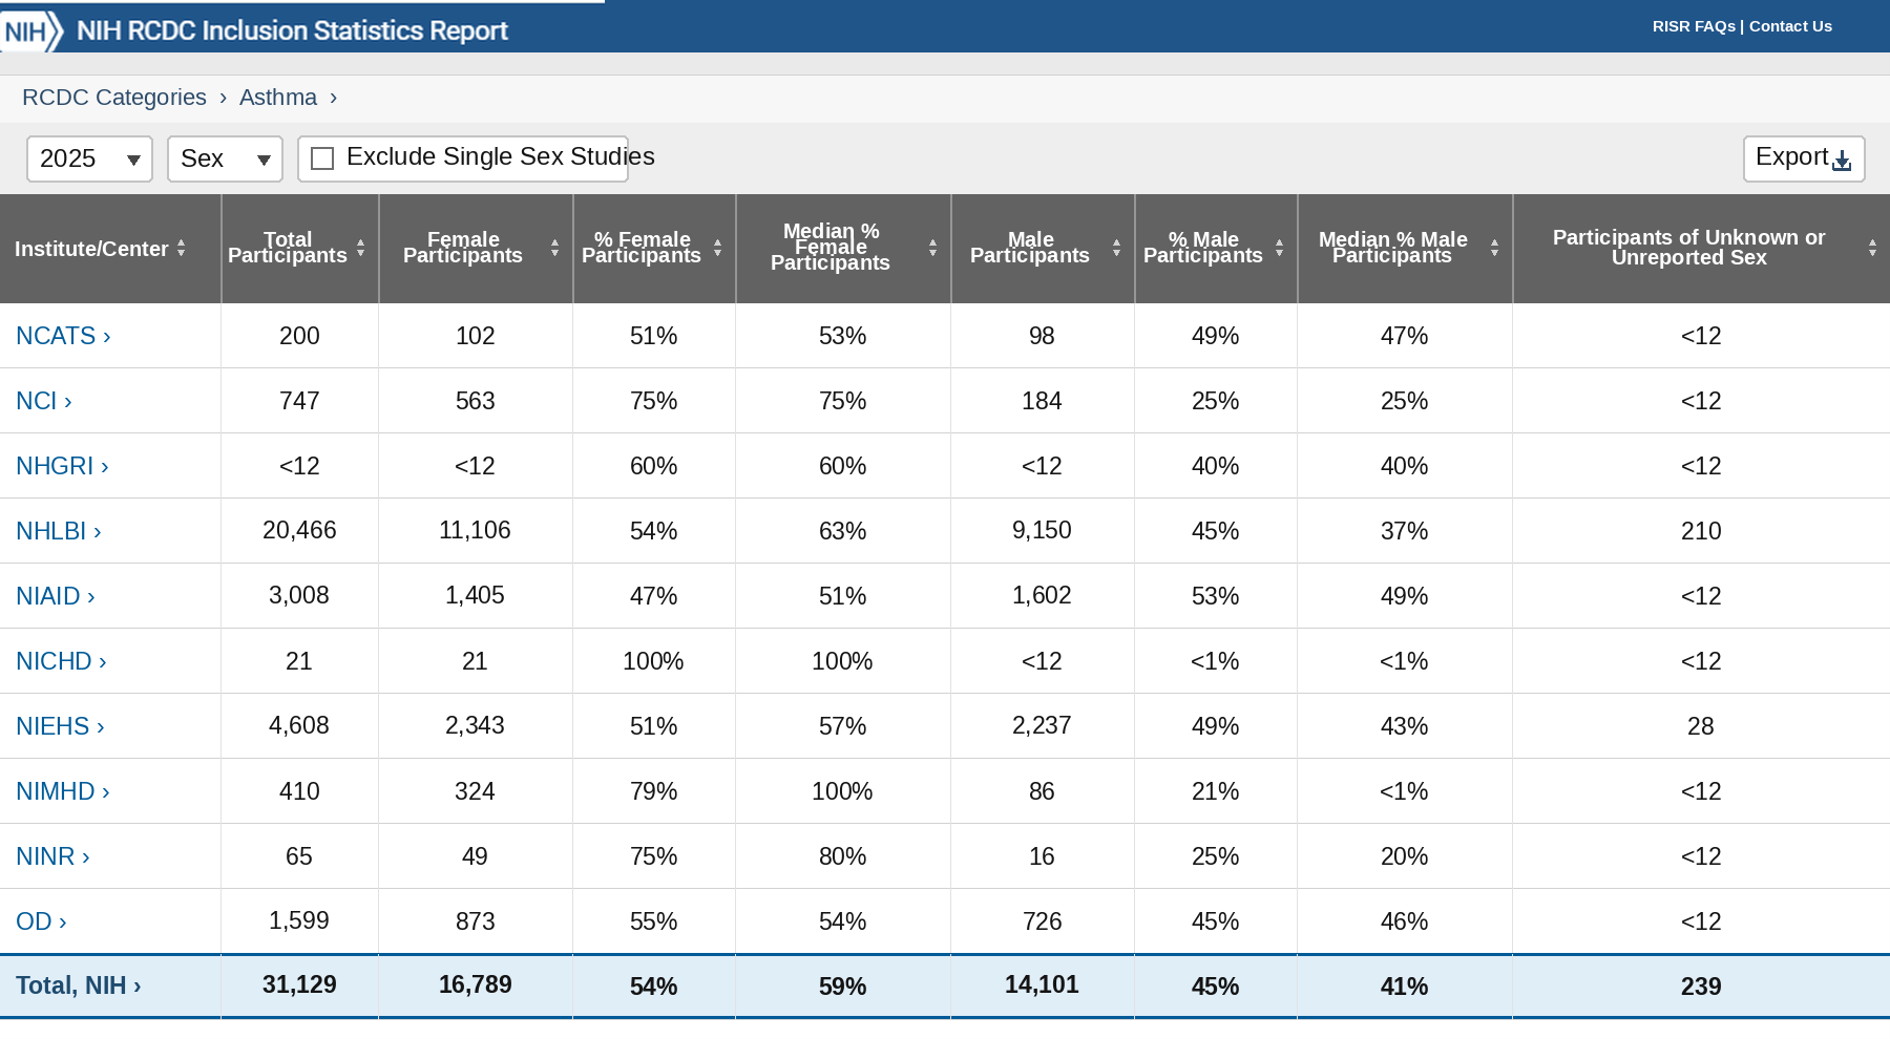This screenshot has height=1039, width=1890.
Task: Select NIMHD female participants value 324
Action: tap(475, 791)
